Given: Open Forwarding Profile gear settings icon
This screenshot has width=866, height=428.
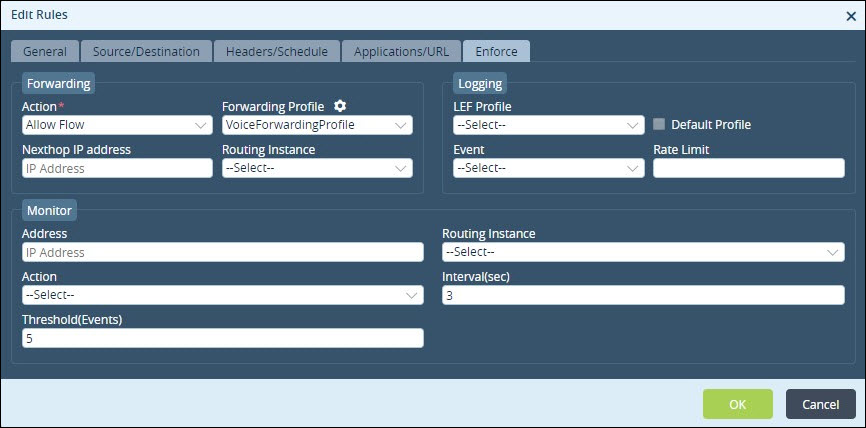Looking at the screenshot, I should [340, 105].
